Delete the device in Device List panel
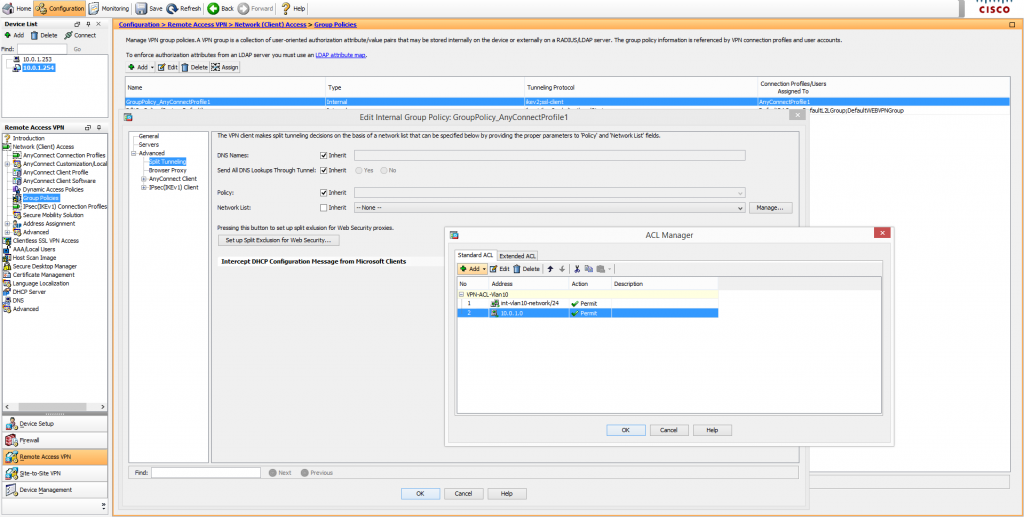The image size is (1024, 517). pyautogui.click(x=44, y=35)
